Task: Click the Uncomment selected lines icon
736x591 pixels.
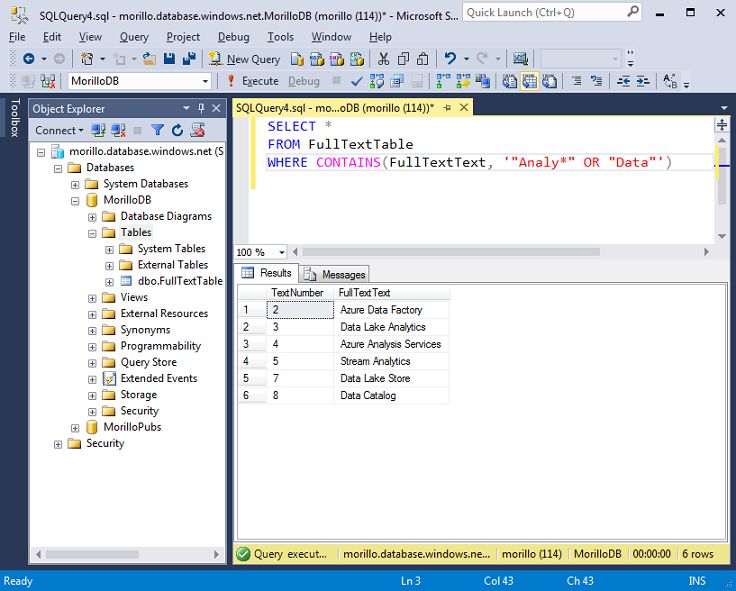Action: click(x=597, y=81)
